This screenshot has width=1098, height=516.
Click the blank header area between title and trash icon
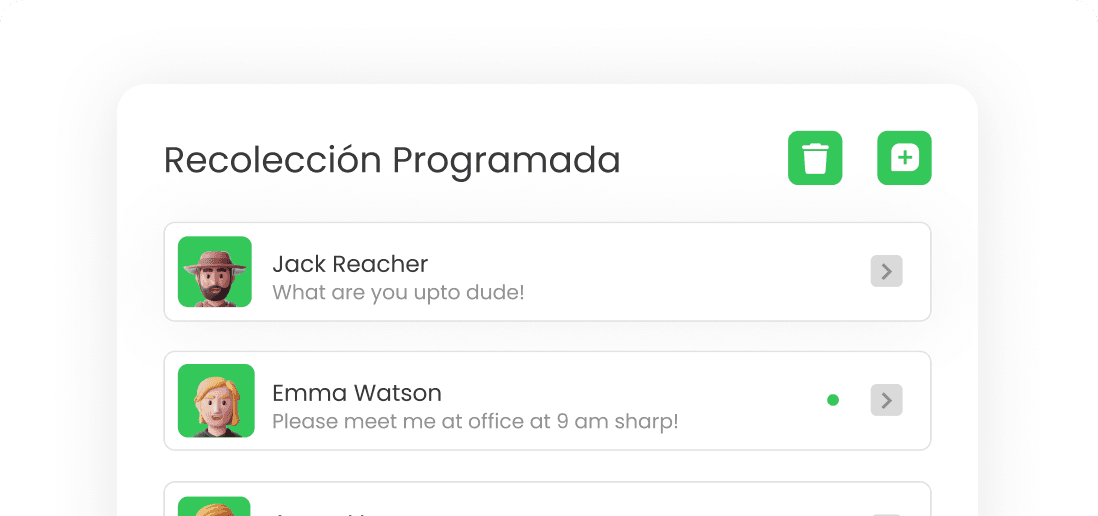[704, 160]
